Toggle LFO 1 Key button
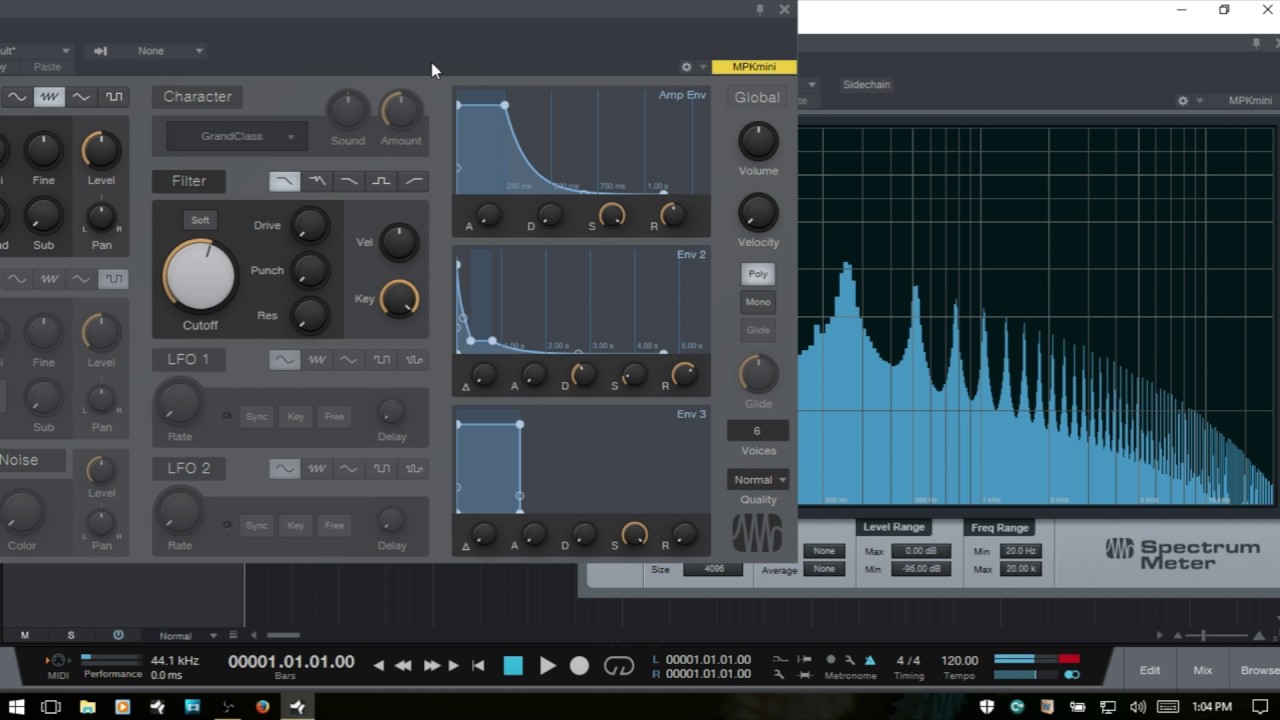This screenshot has width=1280, height=720. tap(296, 416)
